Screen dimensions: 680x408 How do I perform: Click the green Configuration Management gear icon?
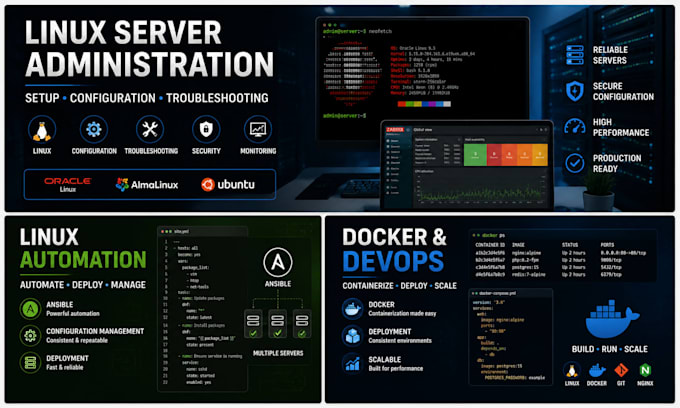[30, 336]
